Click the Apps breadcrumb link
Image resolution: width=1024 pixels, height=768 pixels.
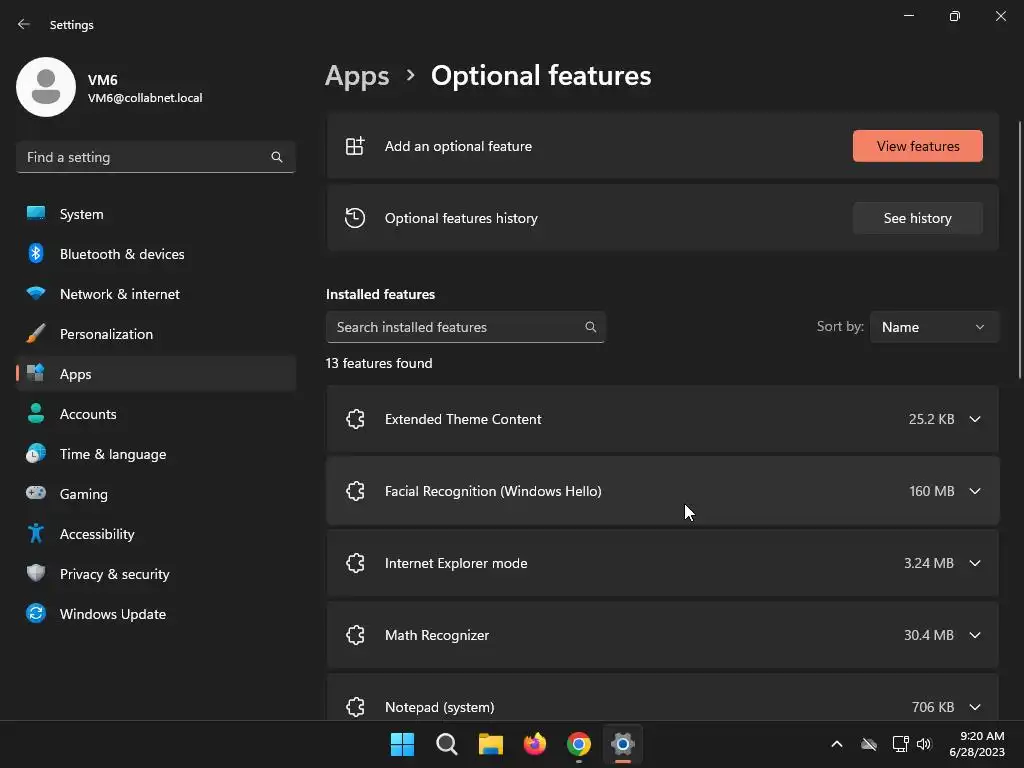[357, 76]
